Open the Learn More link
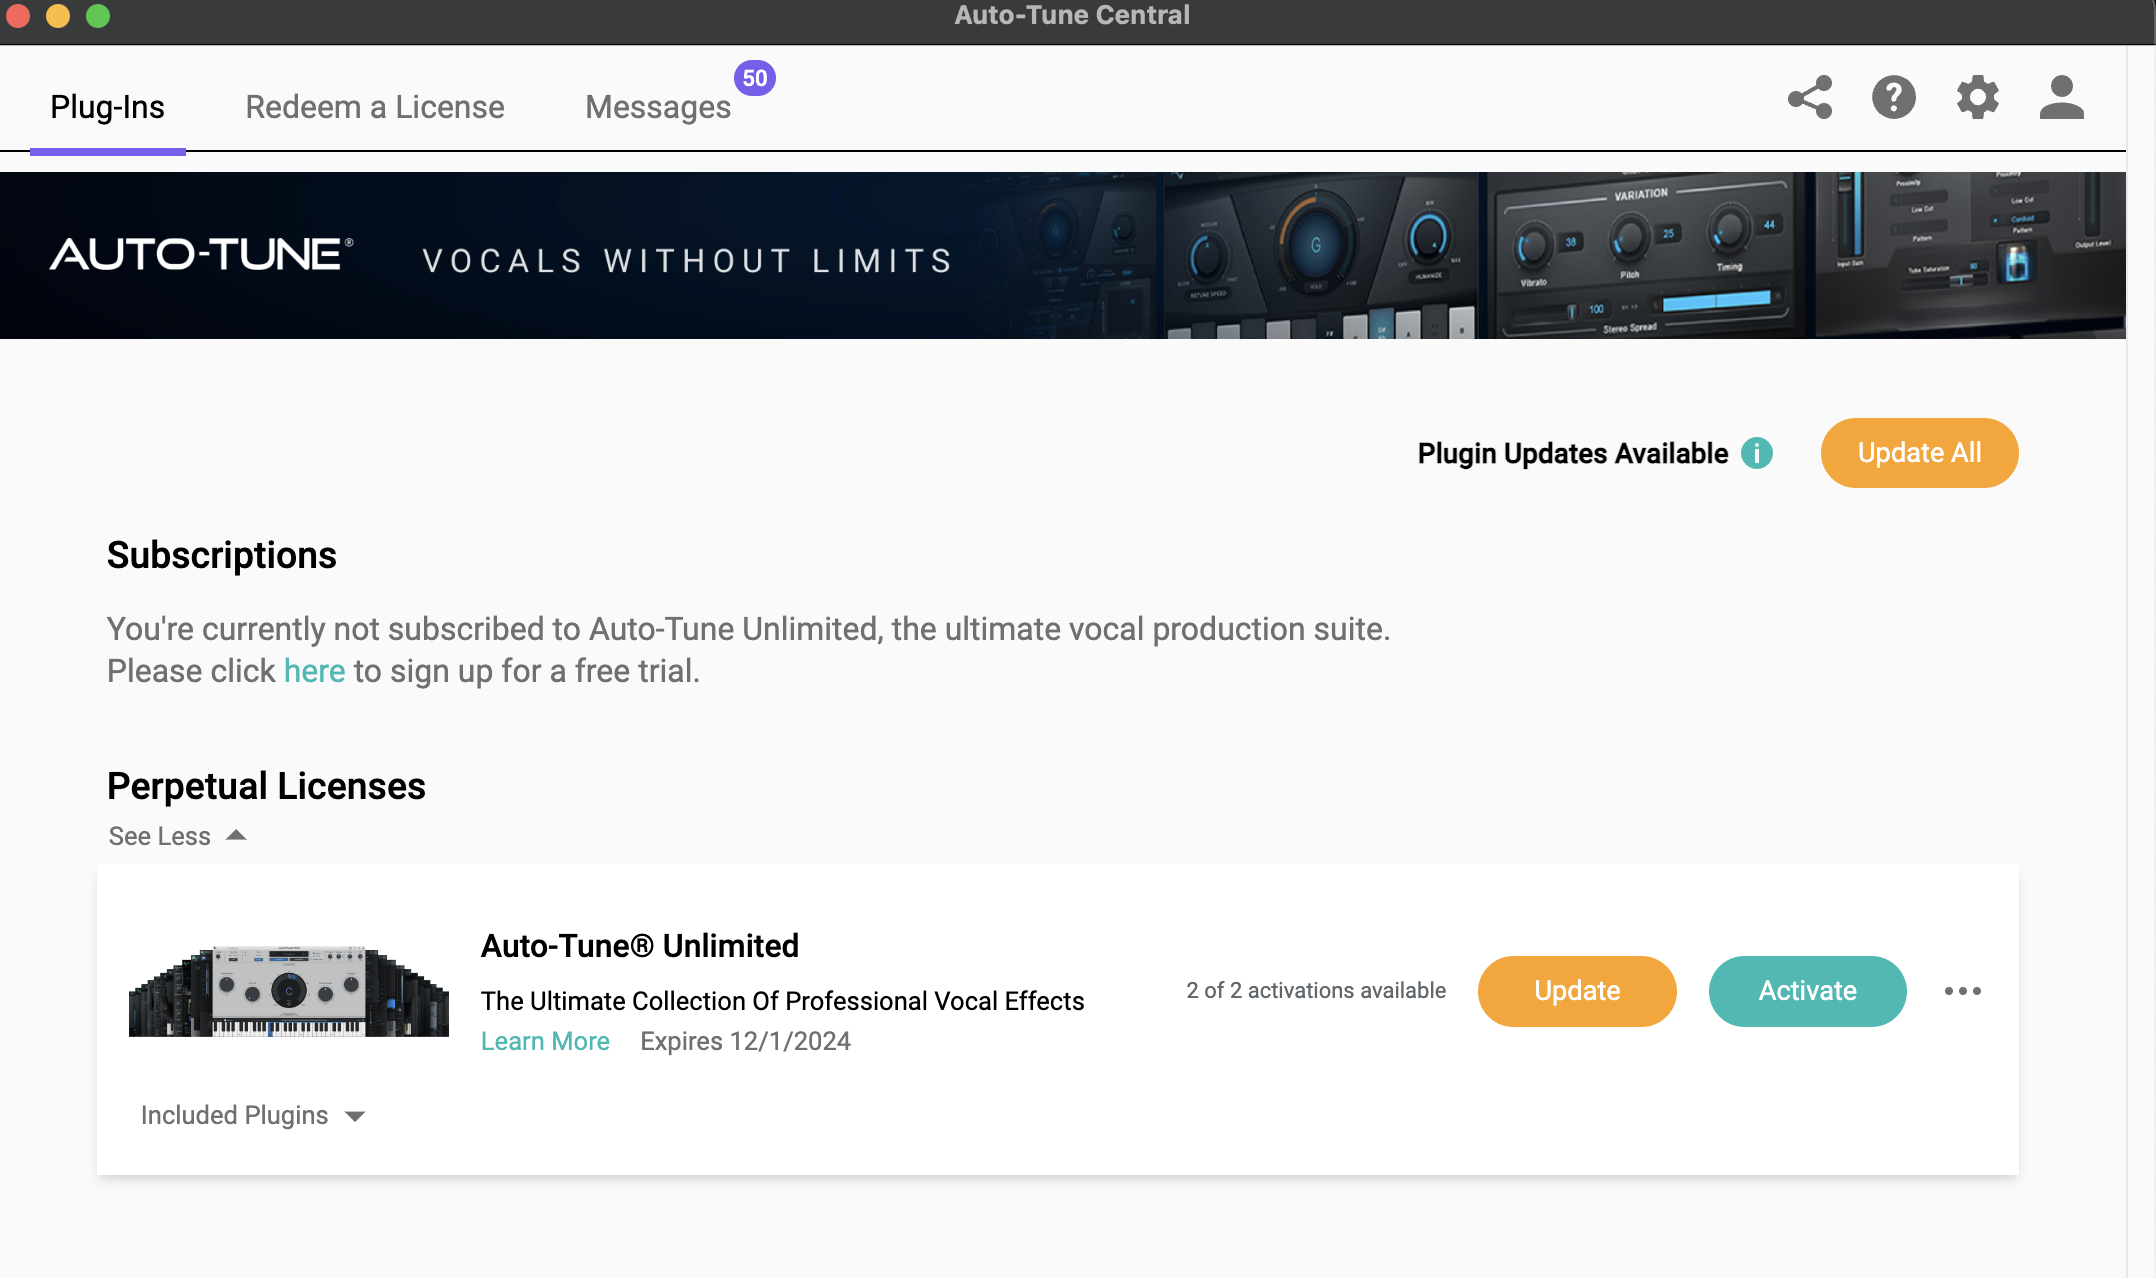Image resolution: width=2156 pixels, height=1278 pixels. pyautogui.click(x=545, y=1041)
